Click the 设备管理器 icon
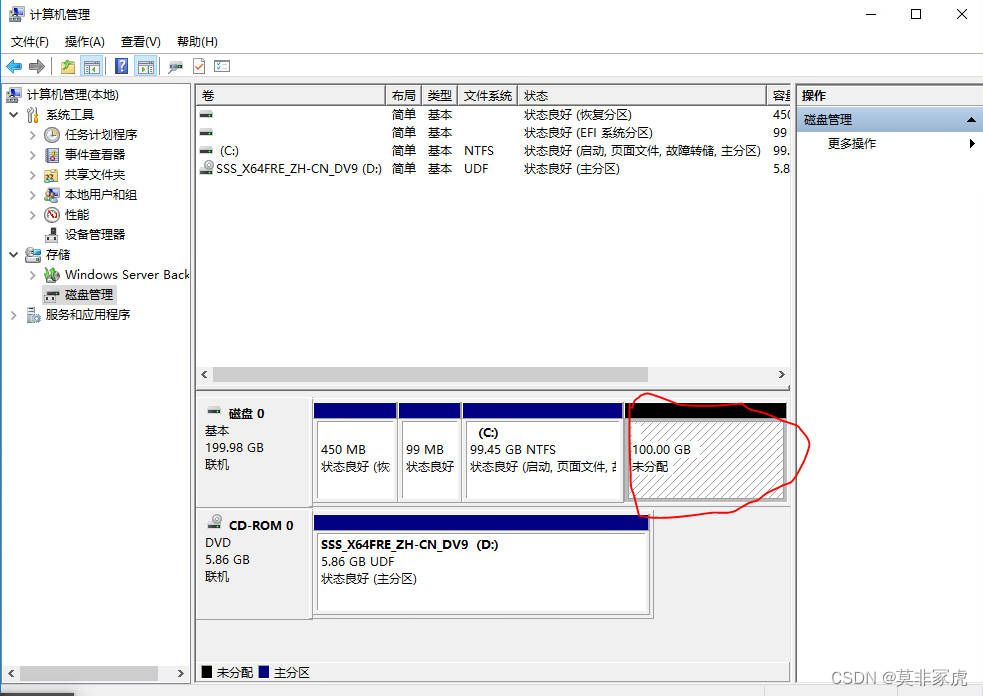Screen dimensions: 983x696 [52, 235]
